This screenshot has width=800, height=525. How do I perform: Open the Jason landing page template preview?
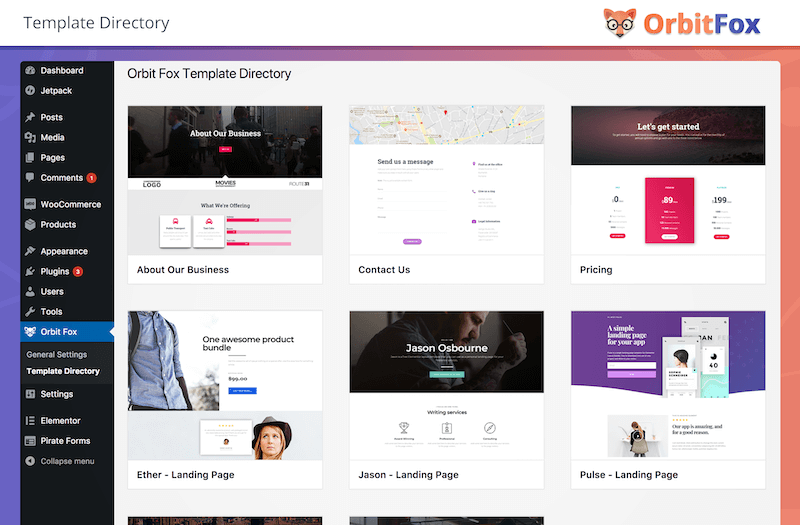446,385
